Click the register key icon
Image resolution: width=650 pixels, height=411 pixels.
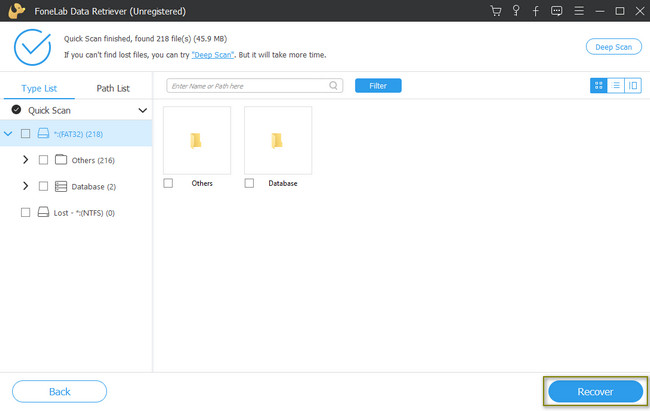(516, 11)
